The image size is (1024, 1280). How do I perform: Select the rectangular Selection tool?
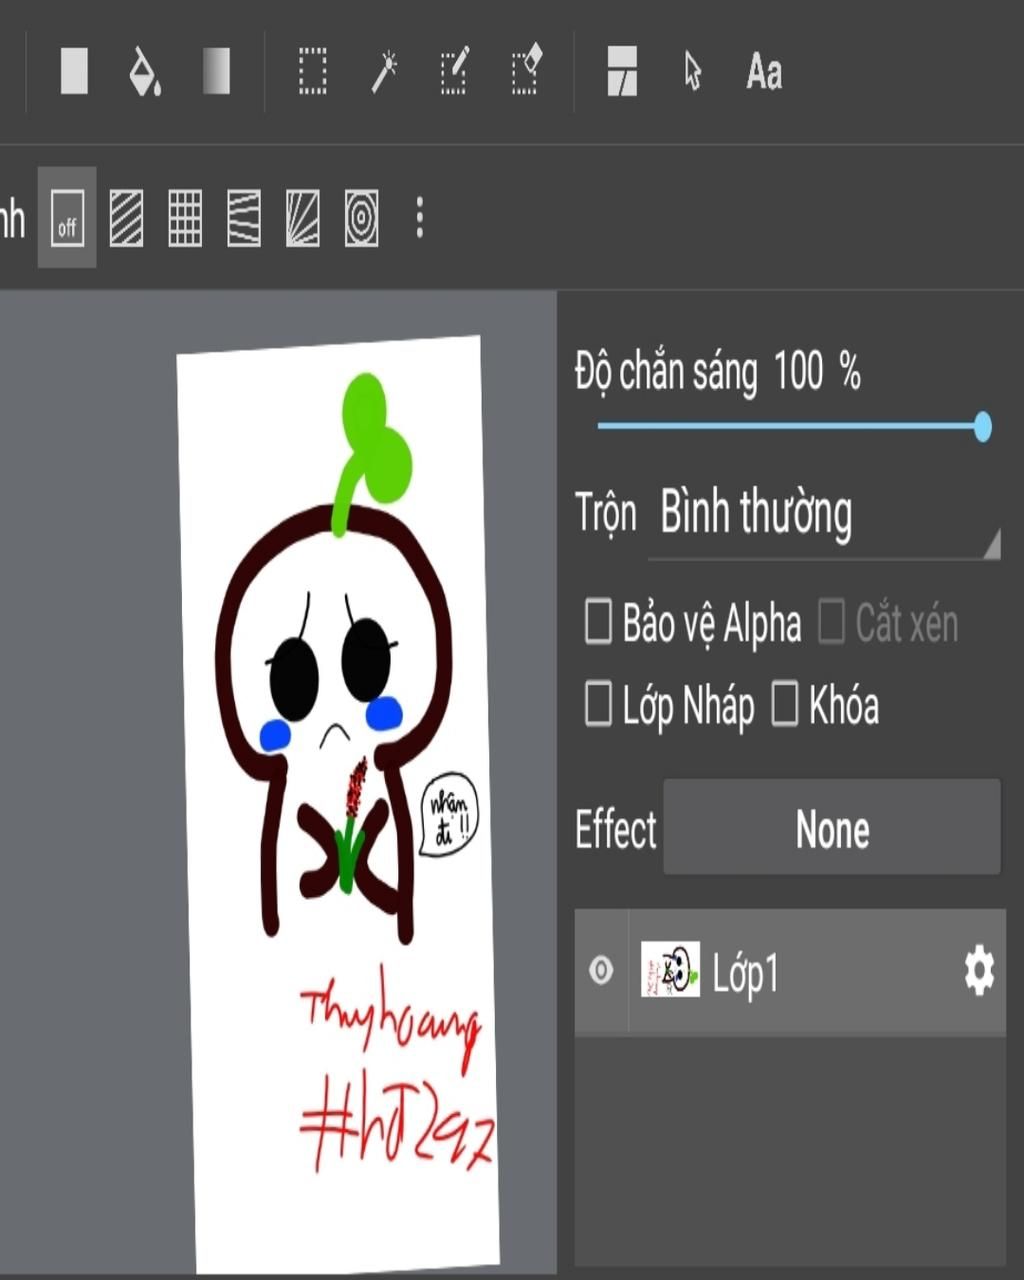[x=313, y=72]
